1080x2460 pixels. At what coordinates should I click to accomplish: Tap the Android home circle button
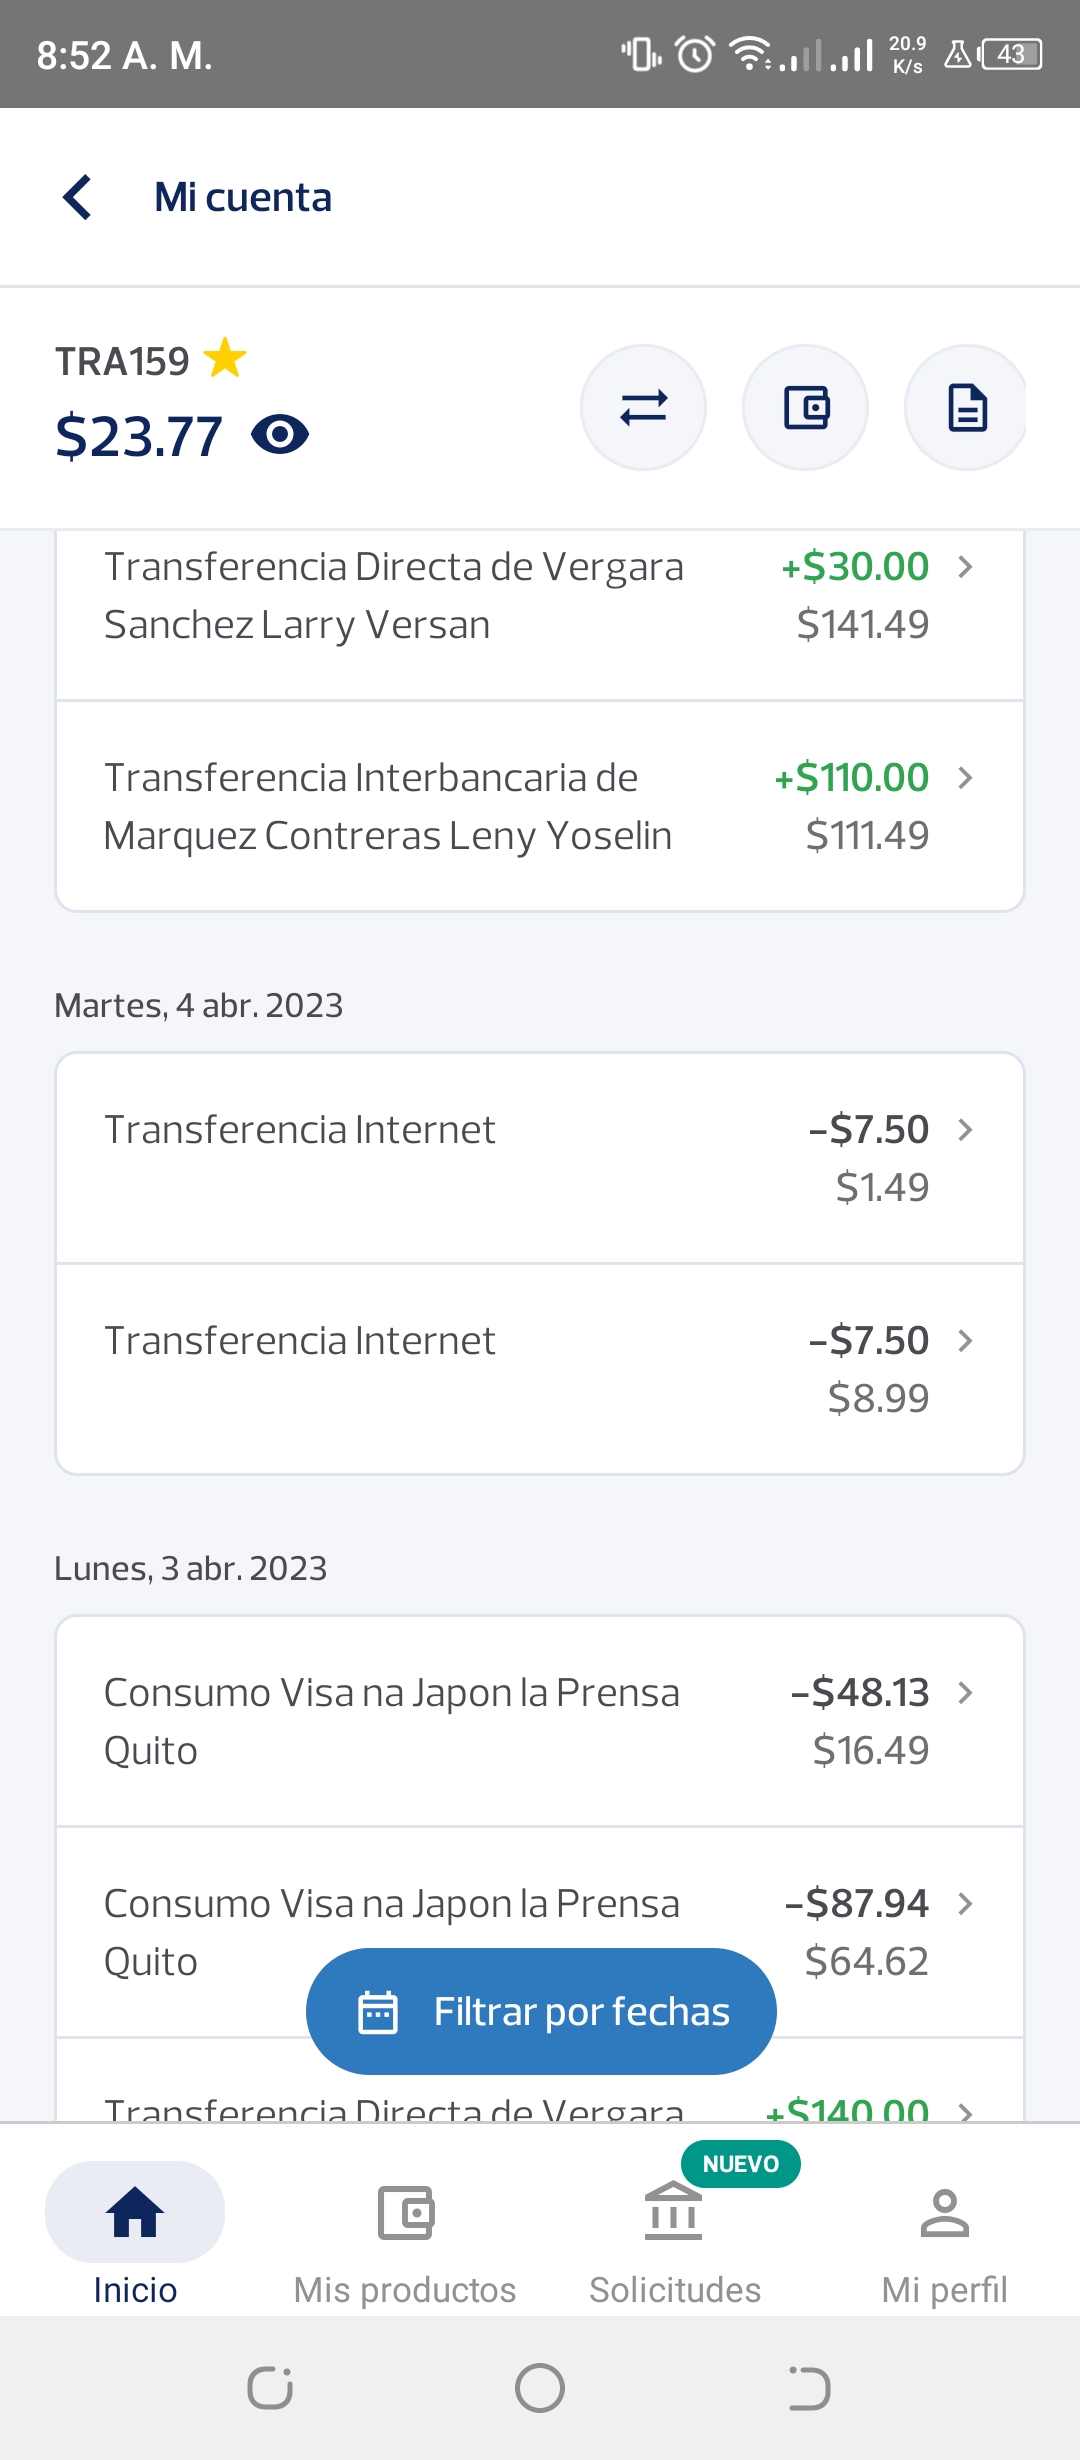pyautogui.click(x=540, y=2388)
